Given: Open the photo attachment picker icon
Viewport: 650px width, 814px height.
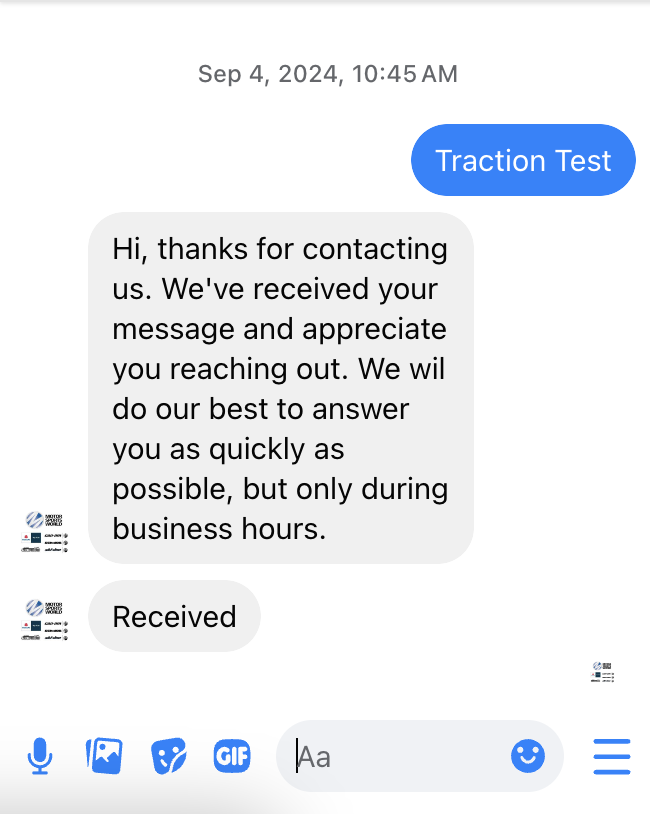Looking at the screenshot, I should point(104,756).
